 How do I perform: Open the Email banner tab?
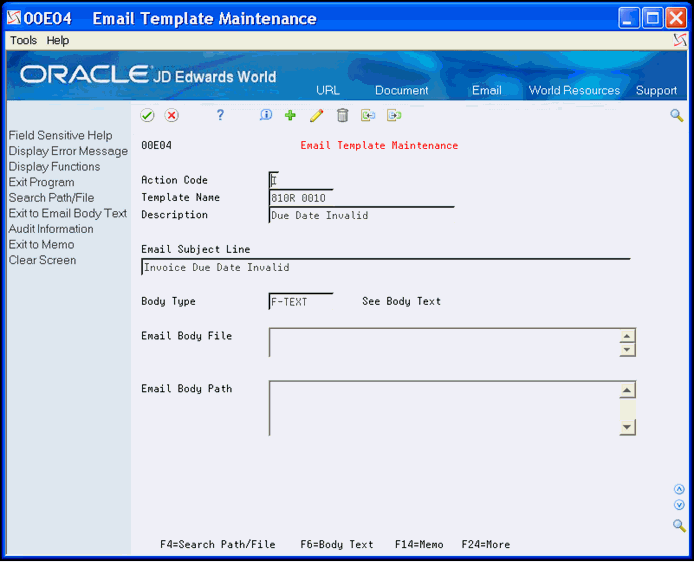click(486, 90)
